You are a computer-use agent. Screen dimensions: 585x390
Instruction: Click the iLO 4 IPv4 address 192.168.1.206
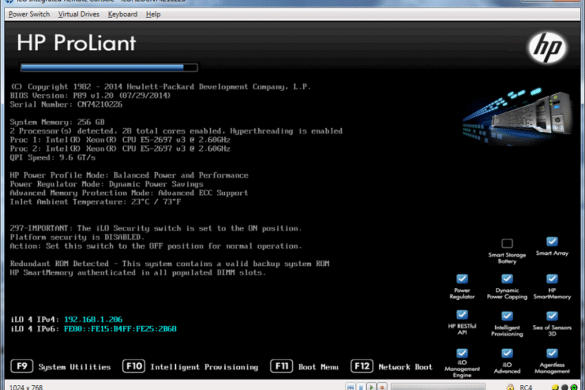point(93,319)
